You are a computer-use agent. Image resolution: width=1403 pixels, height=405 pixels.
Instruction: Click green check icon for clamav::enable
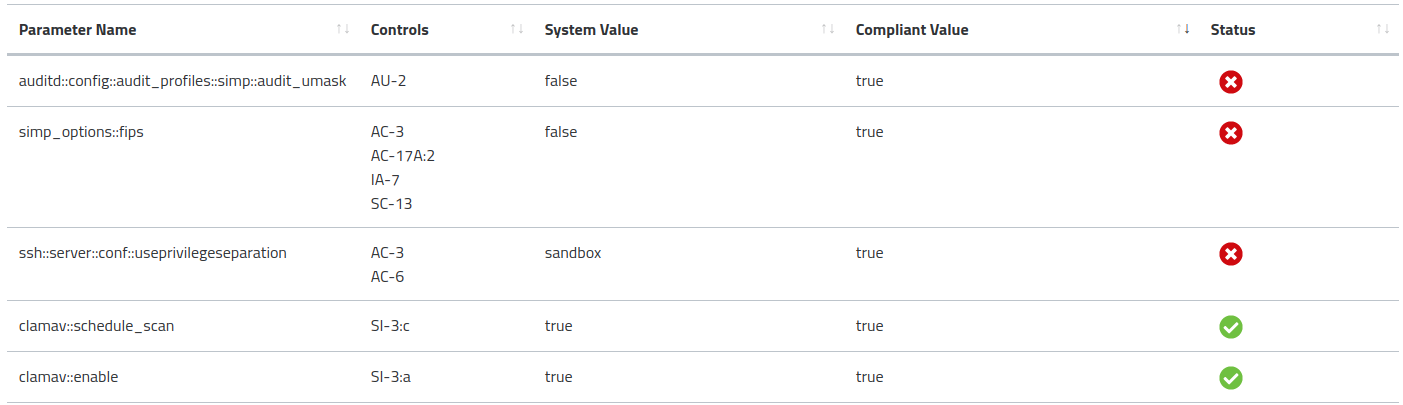(1230, 378)
